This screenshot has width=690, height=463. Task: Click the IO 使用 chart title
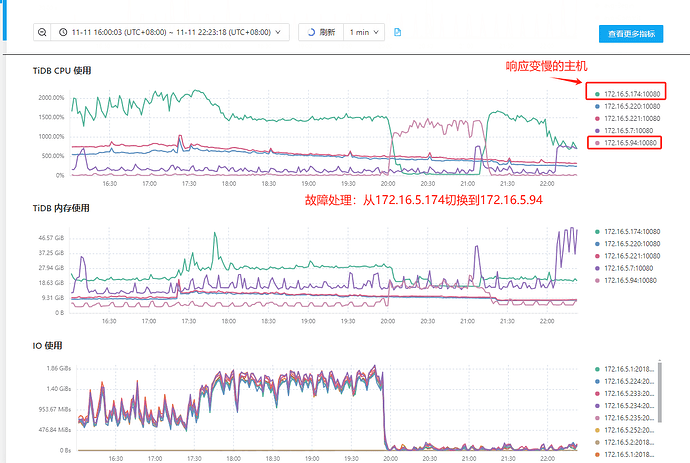point(47,345)
